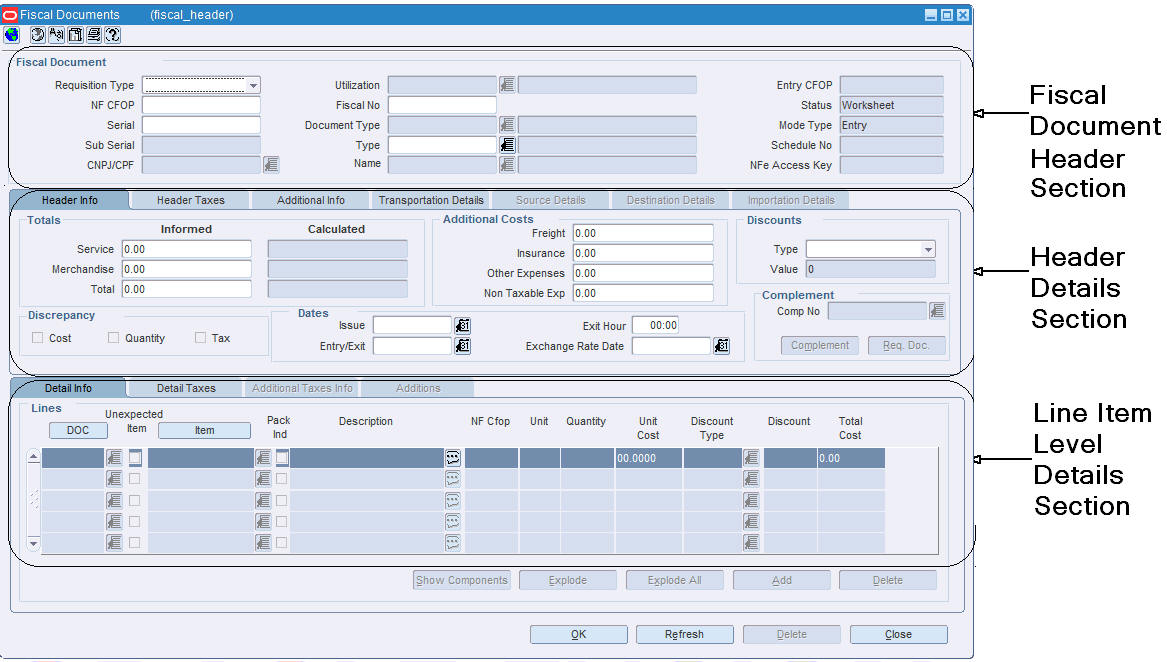The height and width of the screenshot is (662, 1167).
Task: Open the Issue date calendar icon
Action: click(462, 325)
